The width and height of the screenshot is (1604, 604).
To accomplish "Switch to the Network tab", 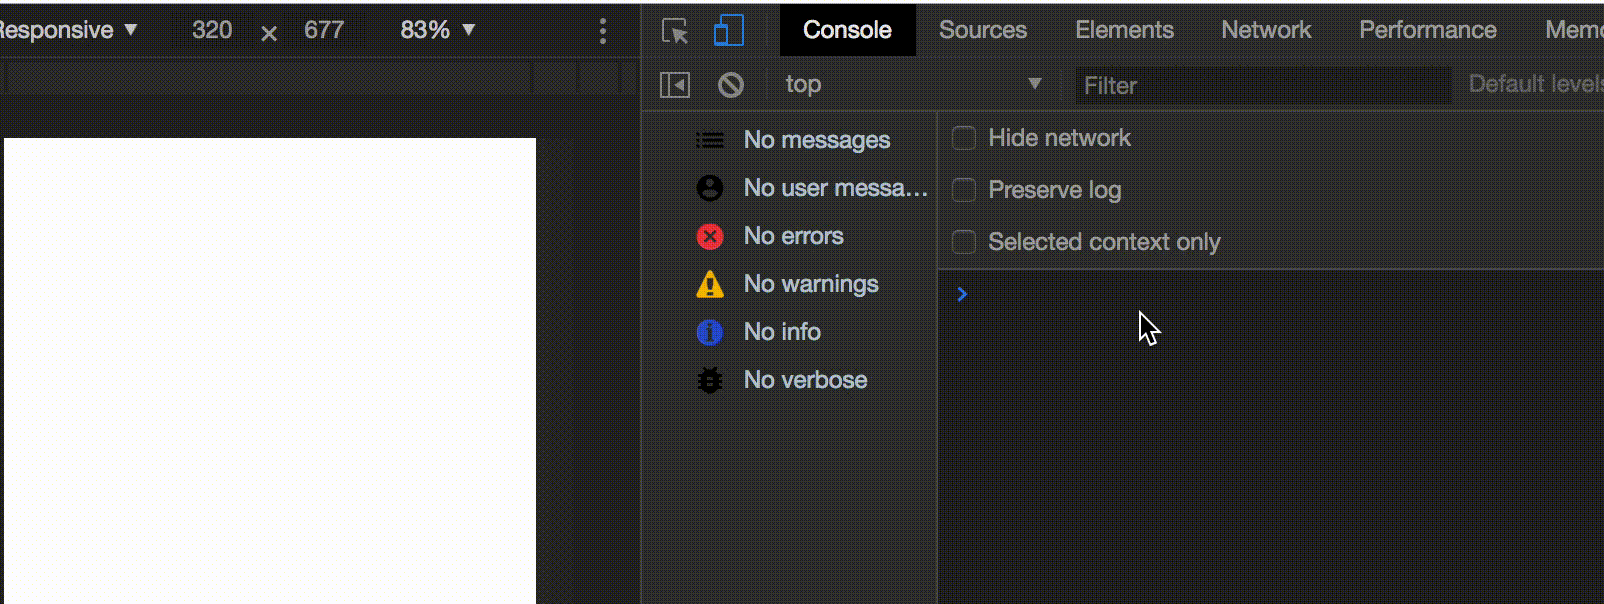I will pos(1266,30).
